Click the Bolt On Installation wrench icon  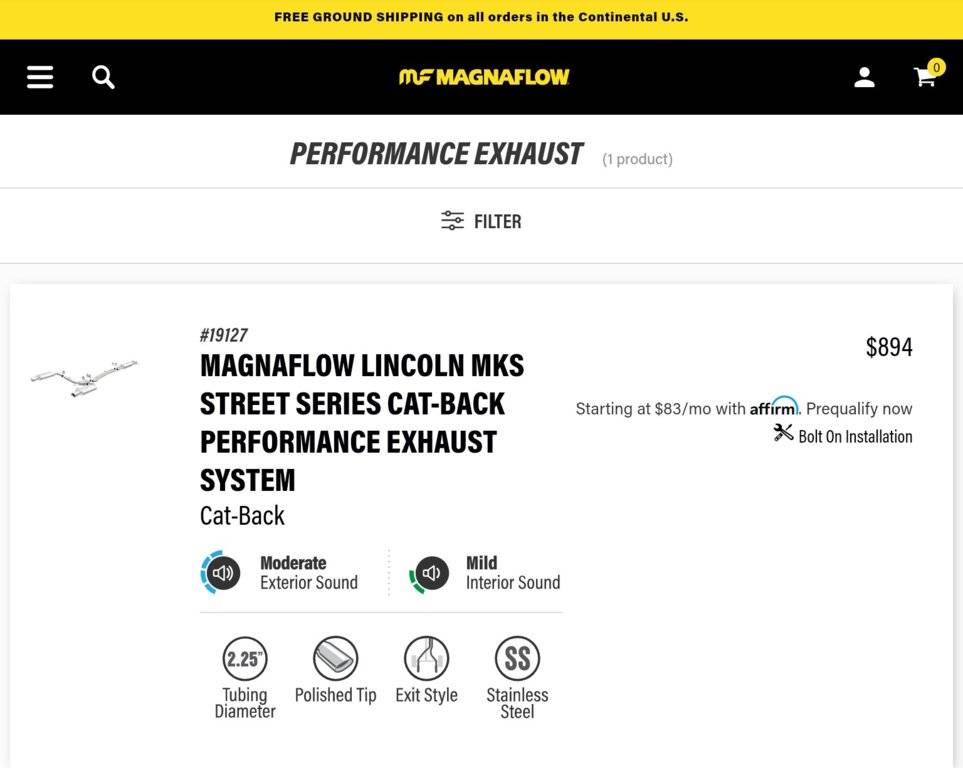783,433
